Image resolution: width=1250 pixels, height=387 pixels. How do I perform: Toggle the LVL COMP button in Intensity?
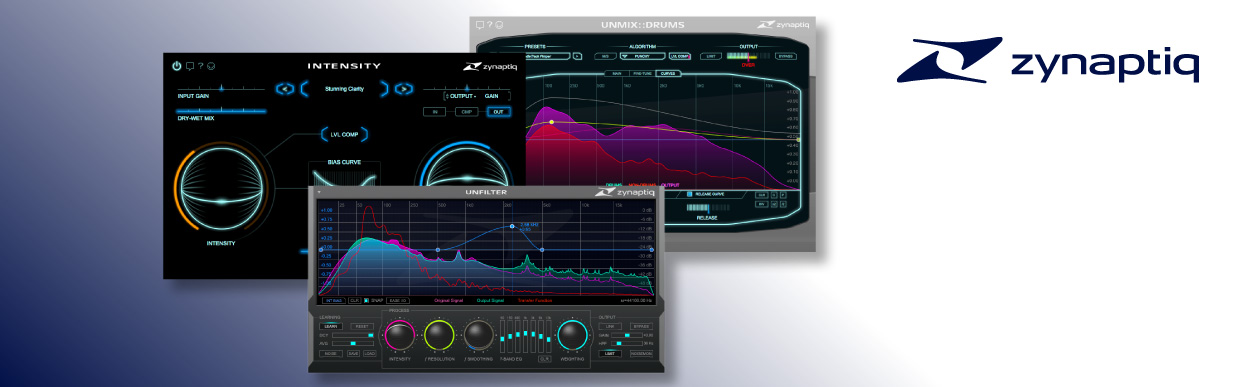pyautogui.click(x=344, y=133)
